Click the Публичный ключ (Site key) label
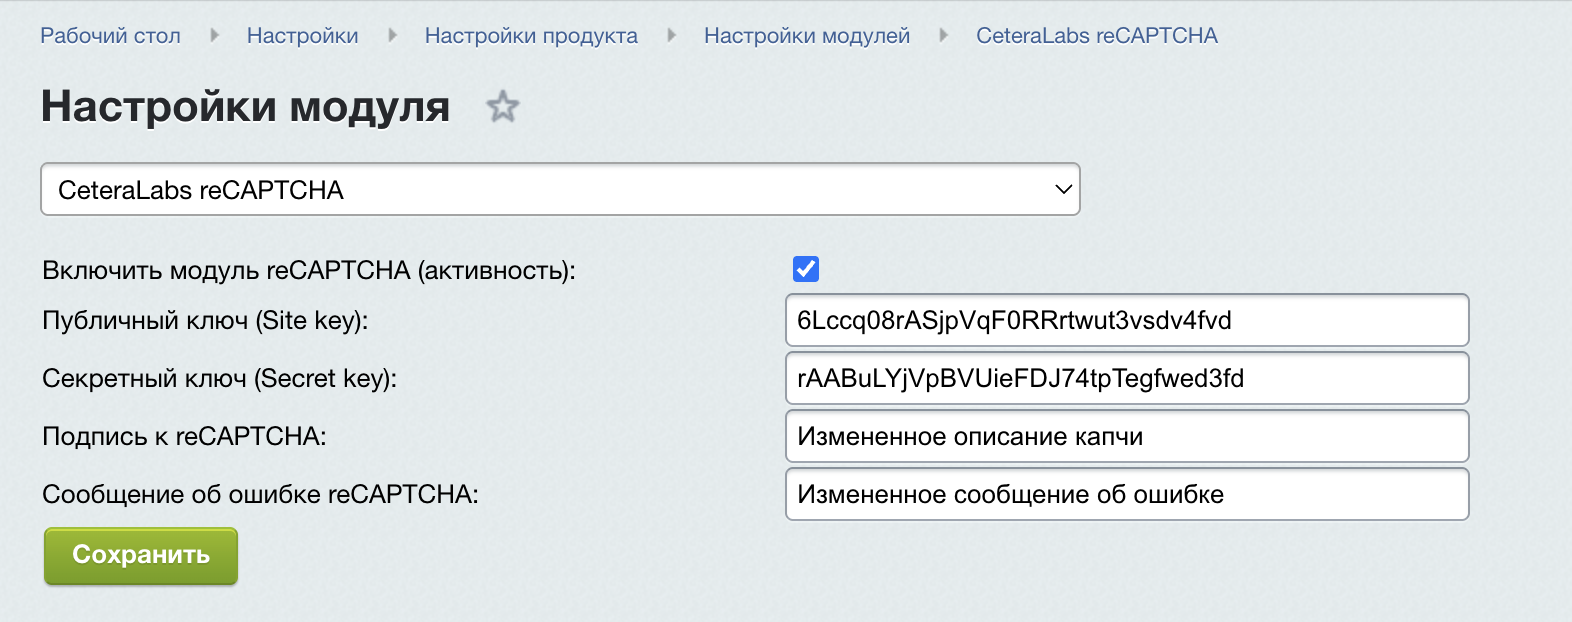Viewport: 1572px width, 622px height. pyautogui.click(x=205, y=321)
